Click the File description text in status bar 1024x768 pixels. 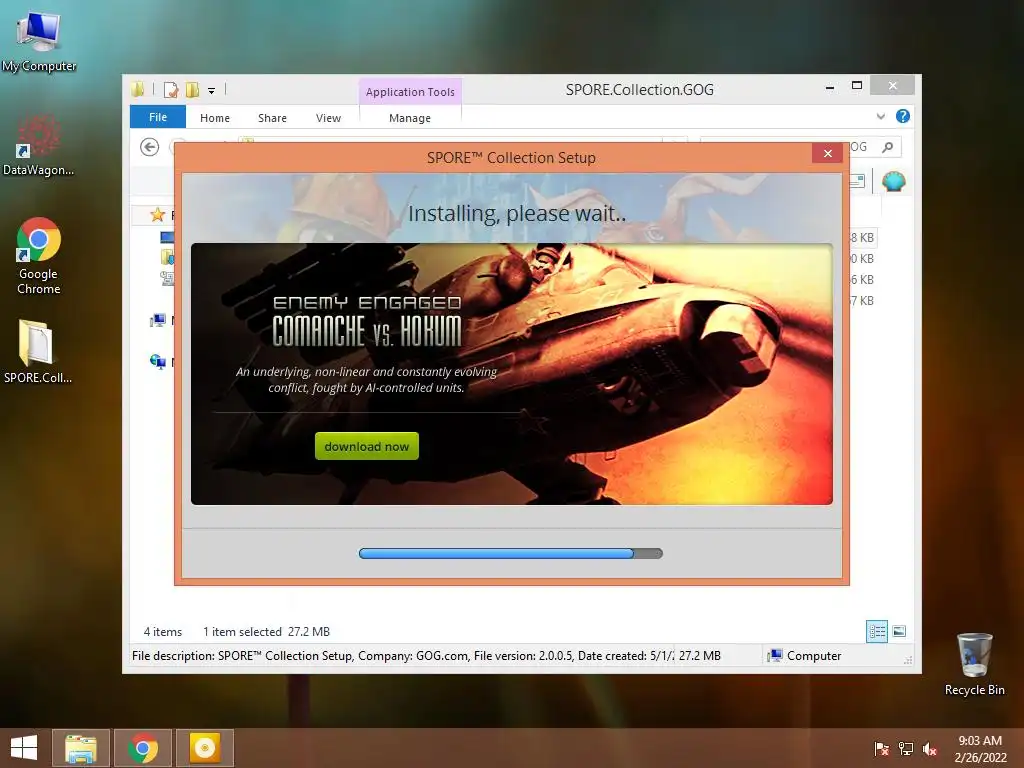402,656
